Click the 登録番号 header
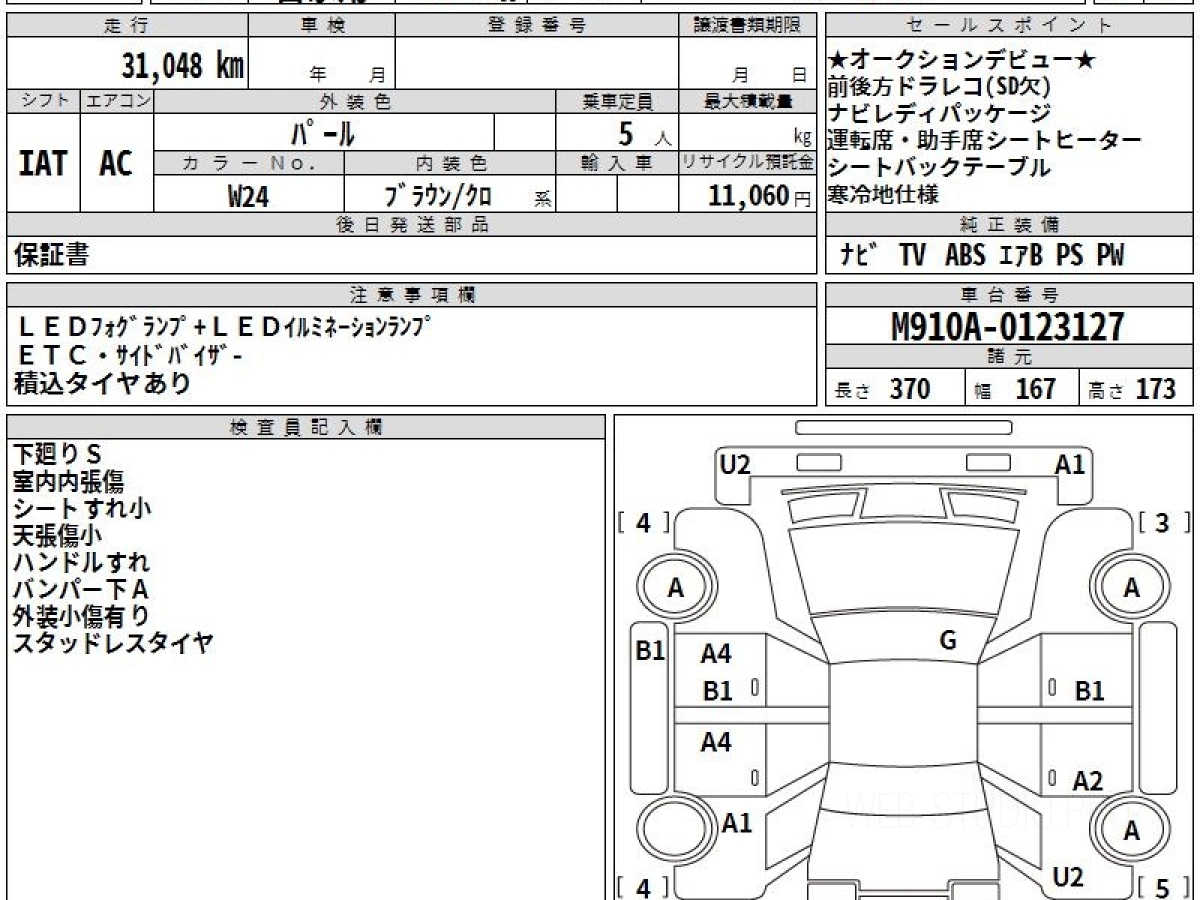 click(x=537, y=26)
